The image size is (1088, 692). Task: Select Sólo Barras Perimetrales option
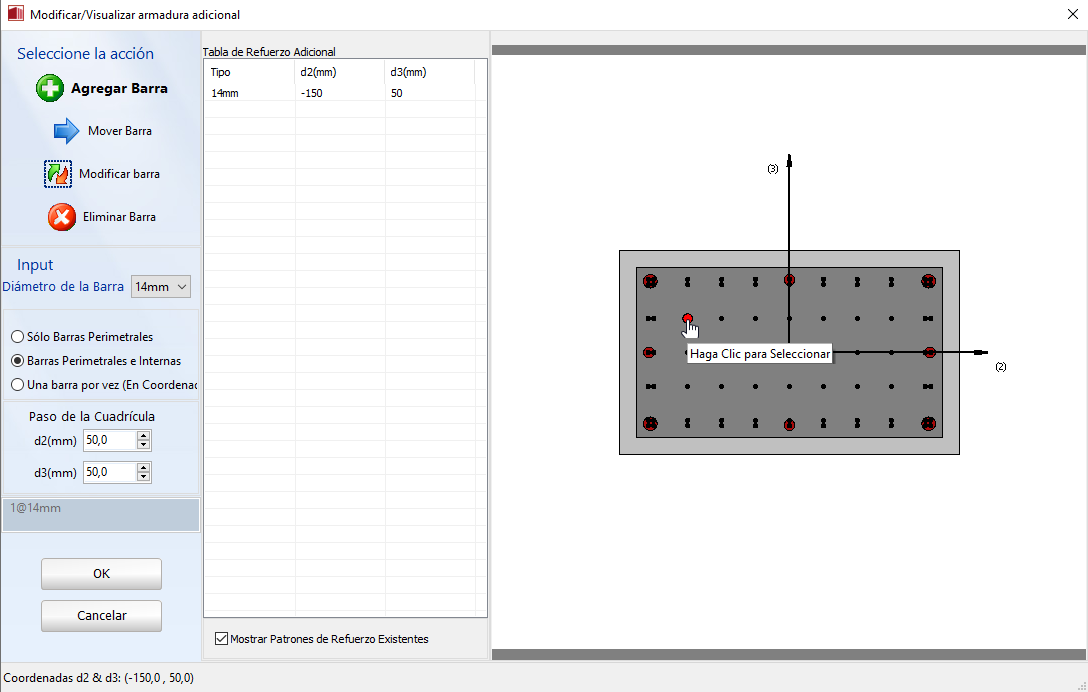[x=17, y=337]
